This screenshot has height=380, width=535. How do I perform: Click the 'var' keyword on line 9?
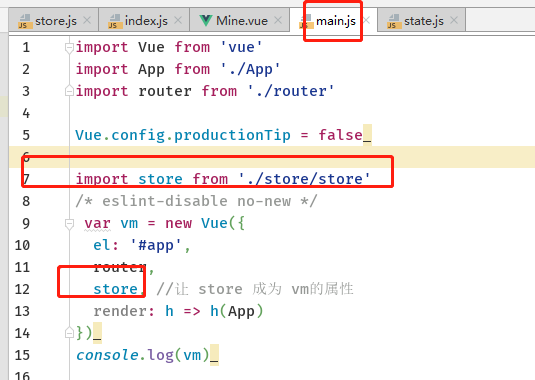click(98, 223)
